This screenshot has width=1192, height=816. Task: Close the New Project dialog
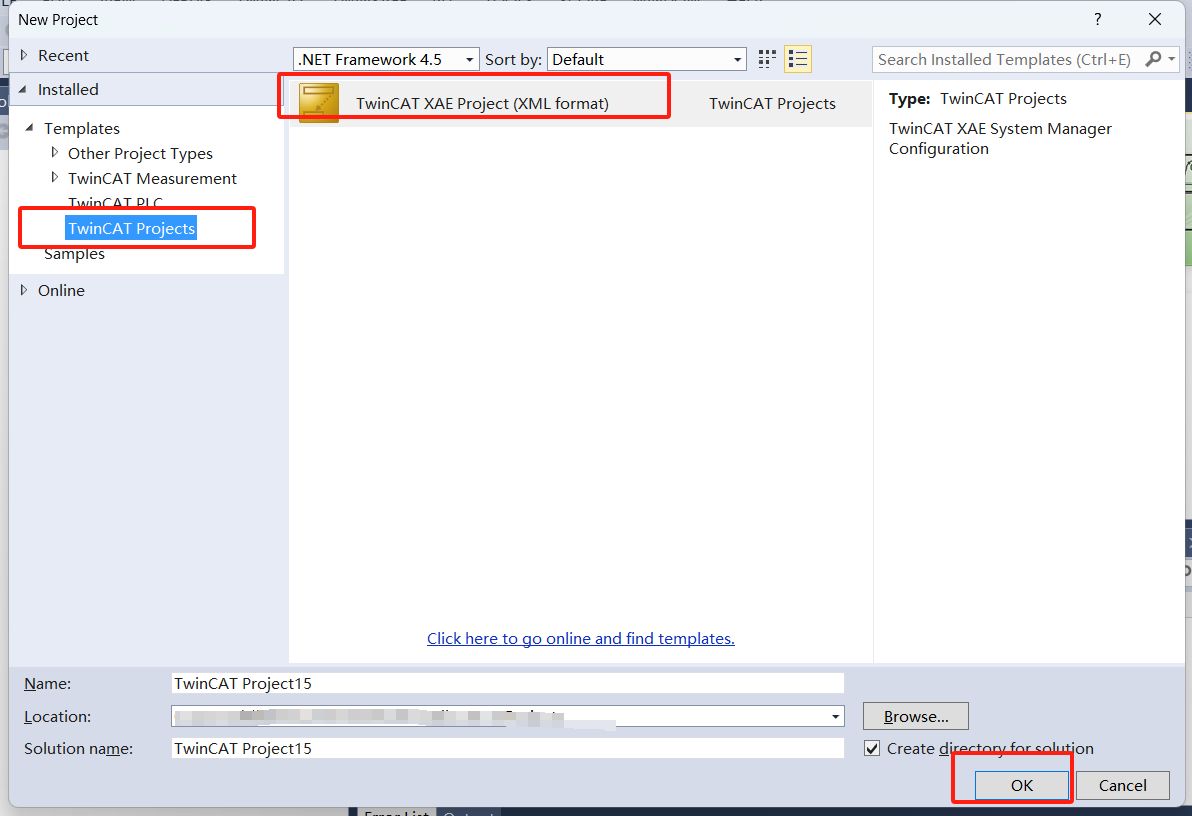point(1155,19)
